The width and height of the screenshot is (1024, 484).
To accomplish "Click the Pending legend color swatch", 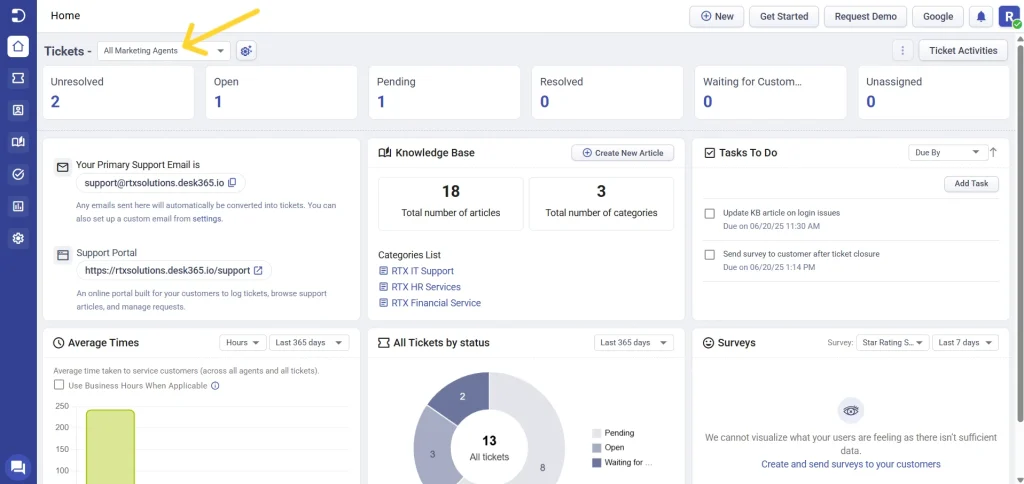I will click(596, 433).
